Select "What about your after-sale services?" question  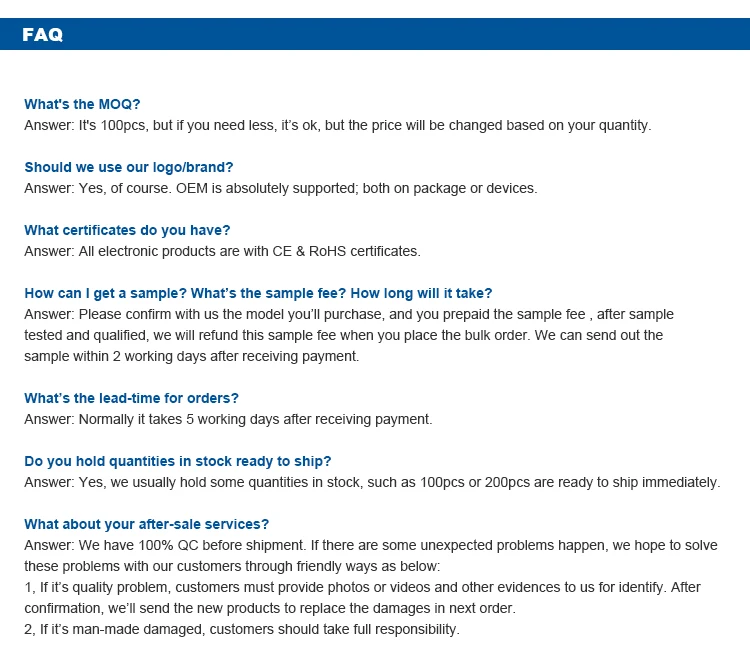(x=146, y=524)
